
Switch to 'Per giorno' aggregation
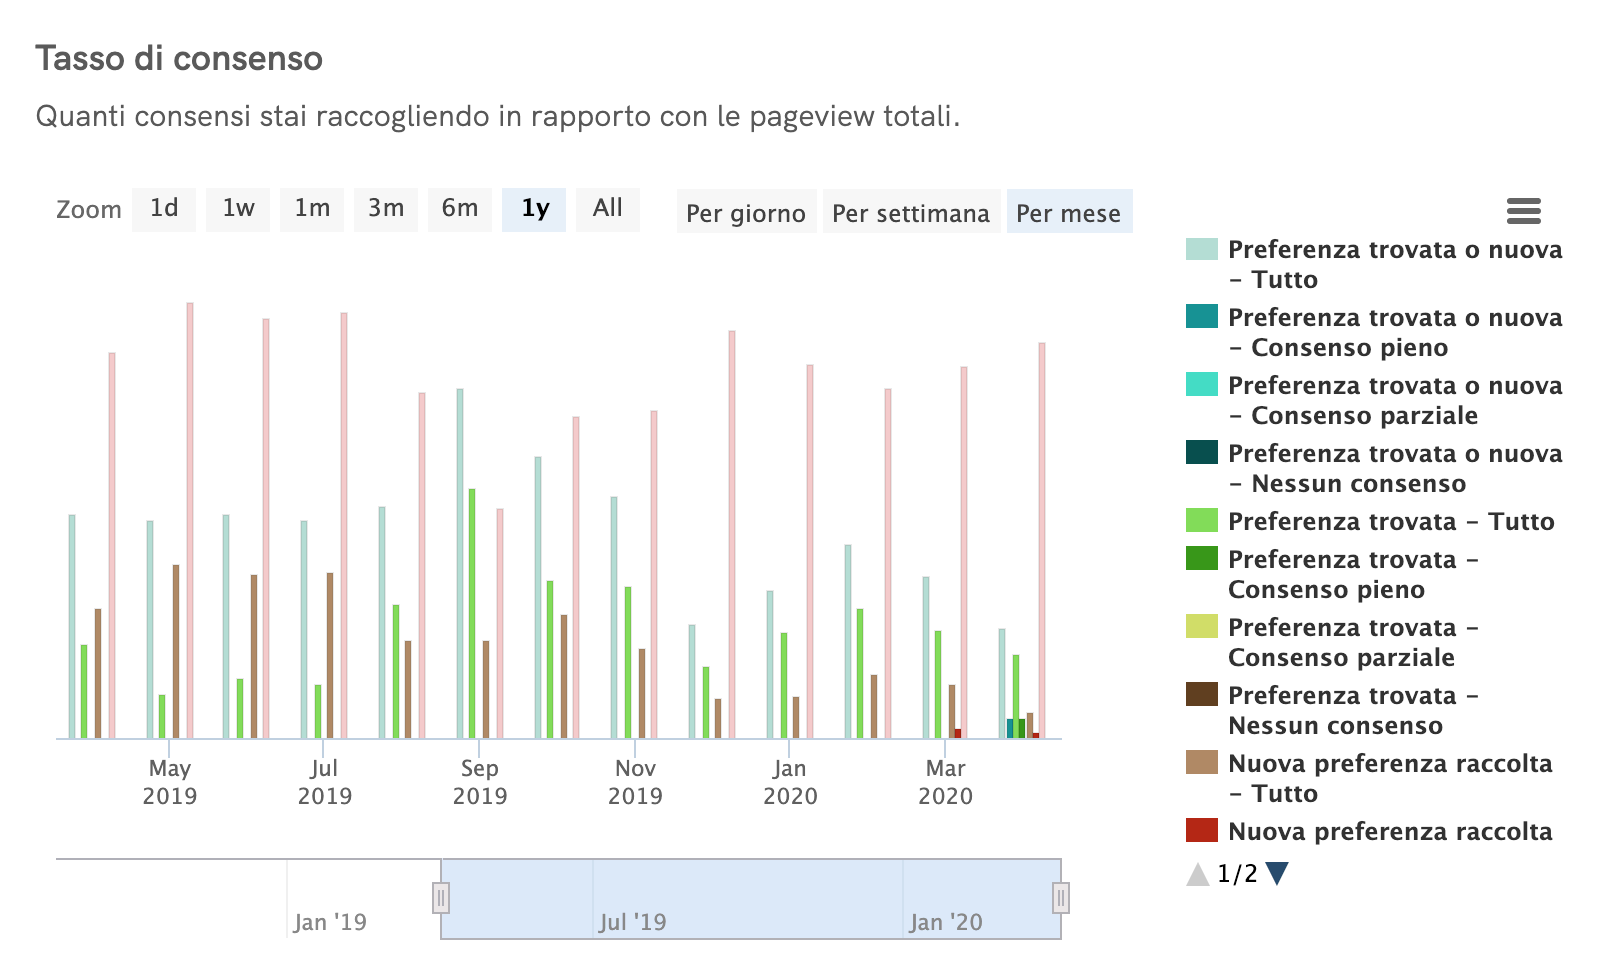(745, 213)
